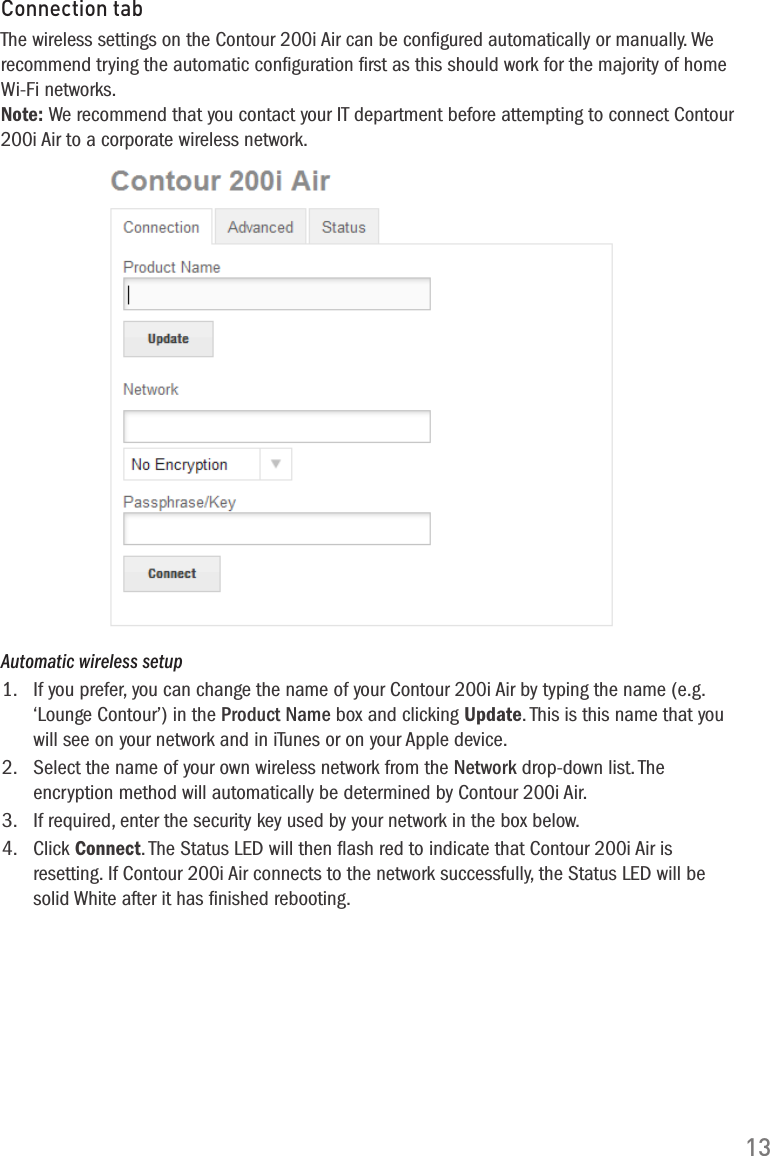This screenshot has width=770, height=1156.
Task: Click into the Network name field
Action: (x=277, y=426)
